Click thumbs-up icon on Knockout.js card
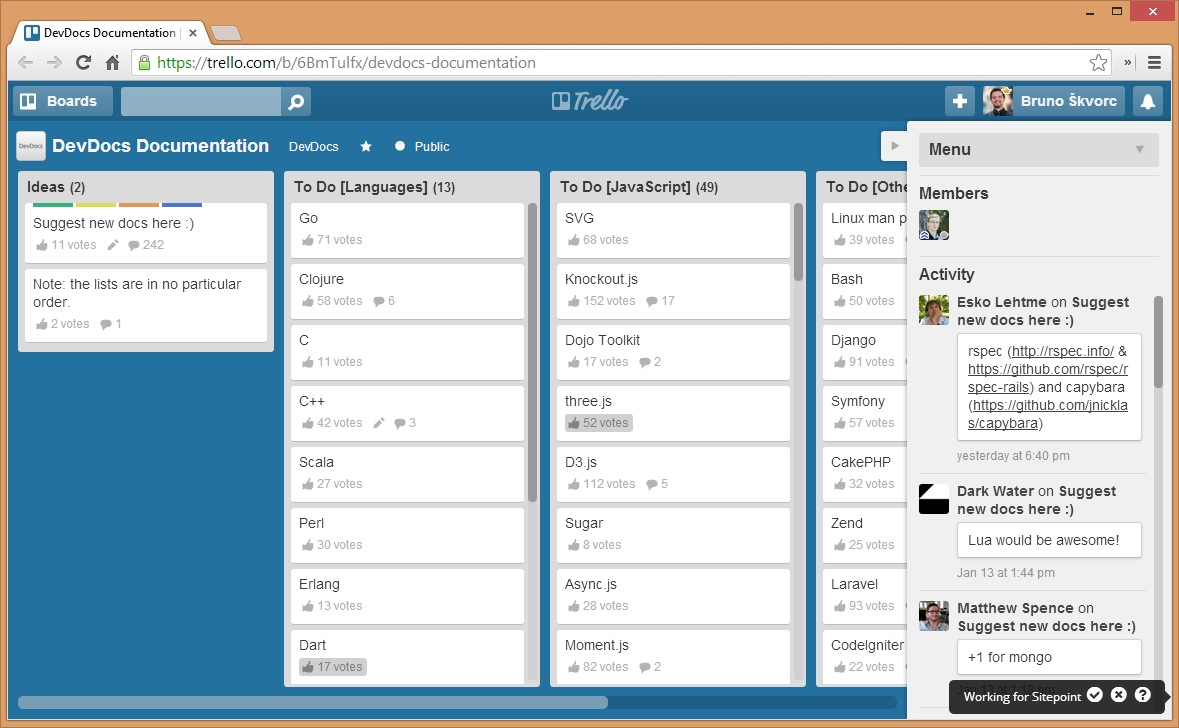This screenshot has width=1179, height=728. point(574,301)
